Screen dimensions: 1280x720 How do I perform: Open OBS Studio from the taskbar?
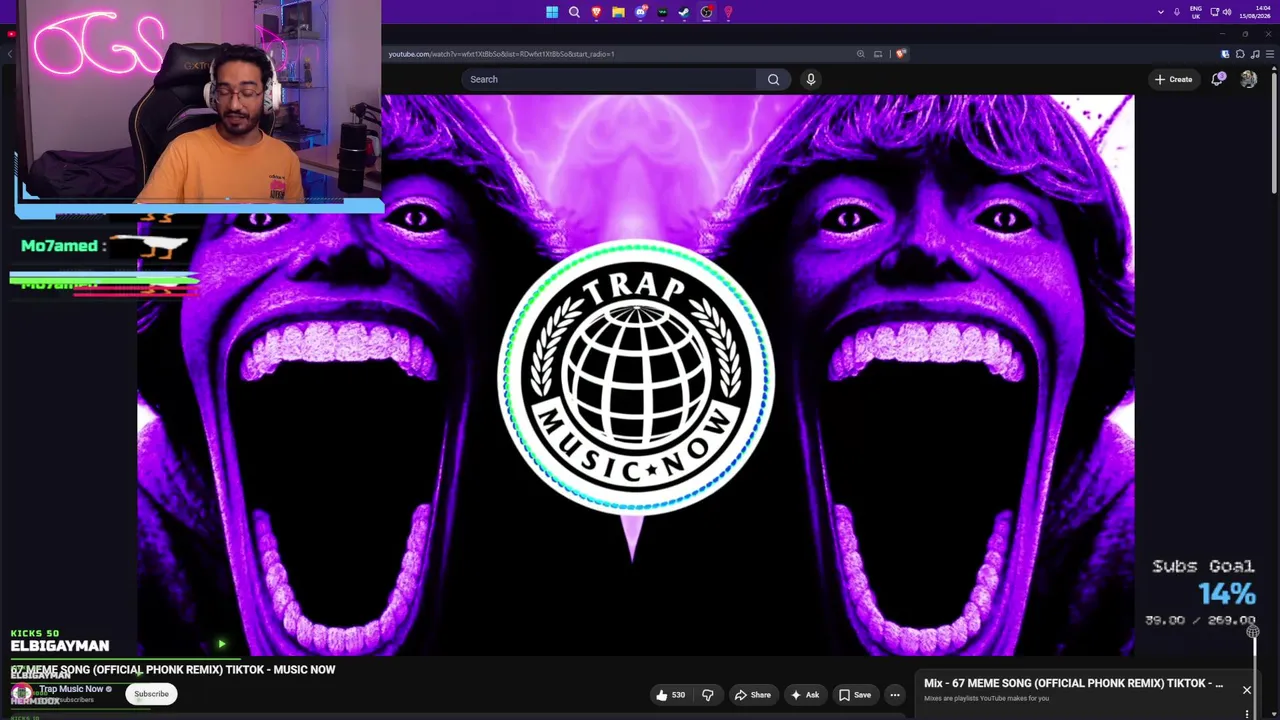pyautogui.click(x=706, y=12)
